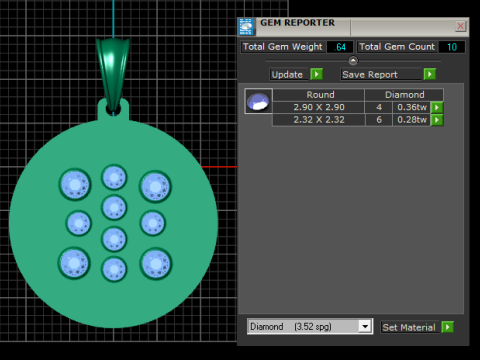Select the 2.32 X 2.32 size cell
Image resolution: width=480 pixels, height=360 pixels.
click(x=319, y=120)
